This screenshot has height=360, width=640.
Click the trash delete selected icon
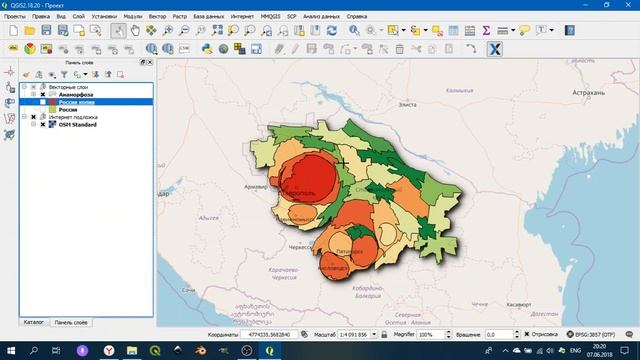400,49
